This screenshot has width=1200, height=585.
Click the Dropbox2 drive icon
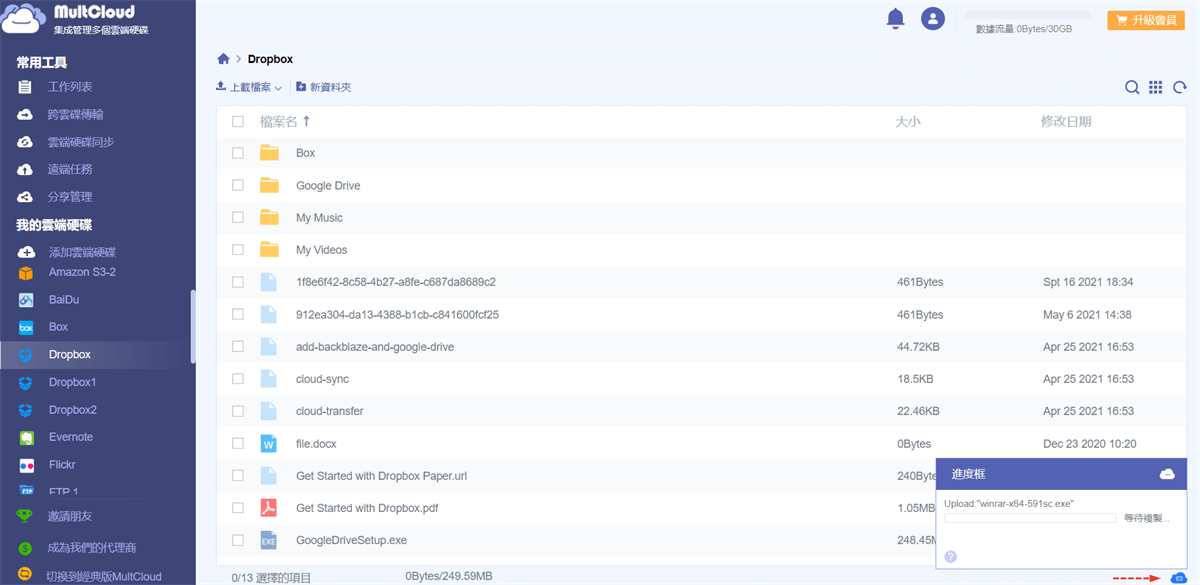27,410
